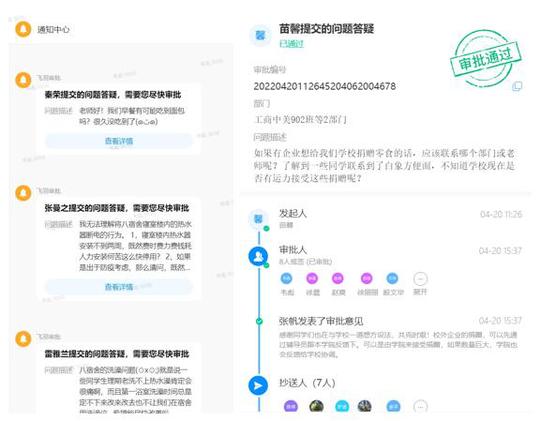This screenshot has width=549, height=421.
Task: Expand the CC recipients list
Action: (x=420, y=406)
